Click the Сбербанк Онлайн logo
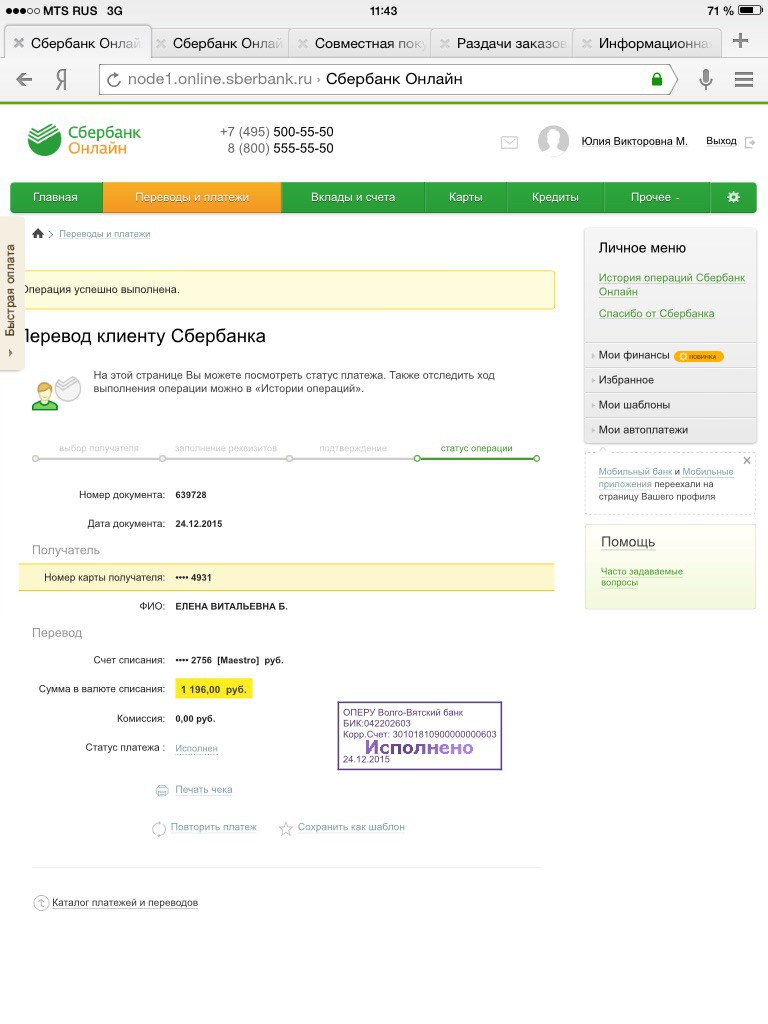Image resolution: width=768 pixels, height=1024 pixels. pyautogui.click(x=84, y=140)
